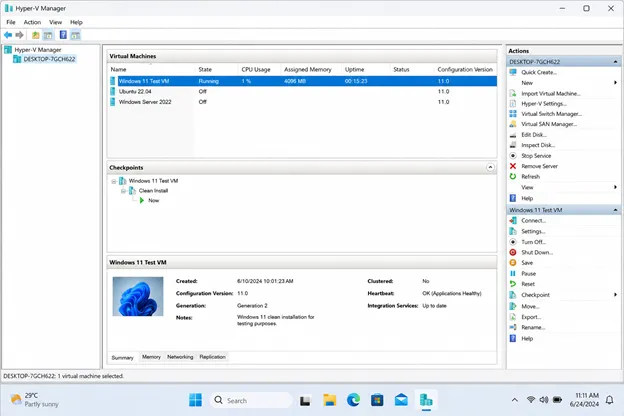The width and height of the screenshot is (624, 416).
Task: Switch to the Memory tab
Action: (151, 357)
